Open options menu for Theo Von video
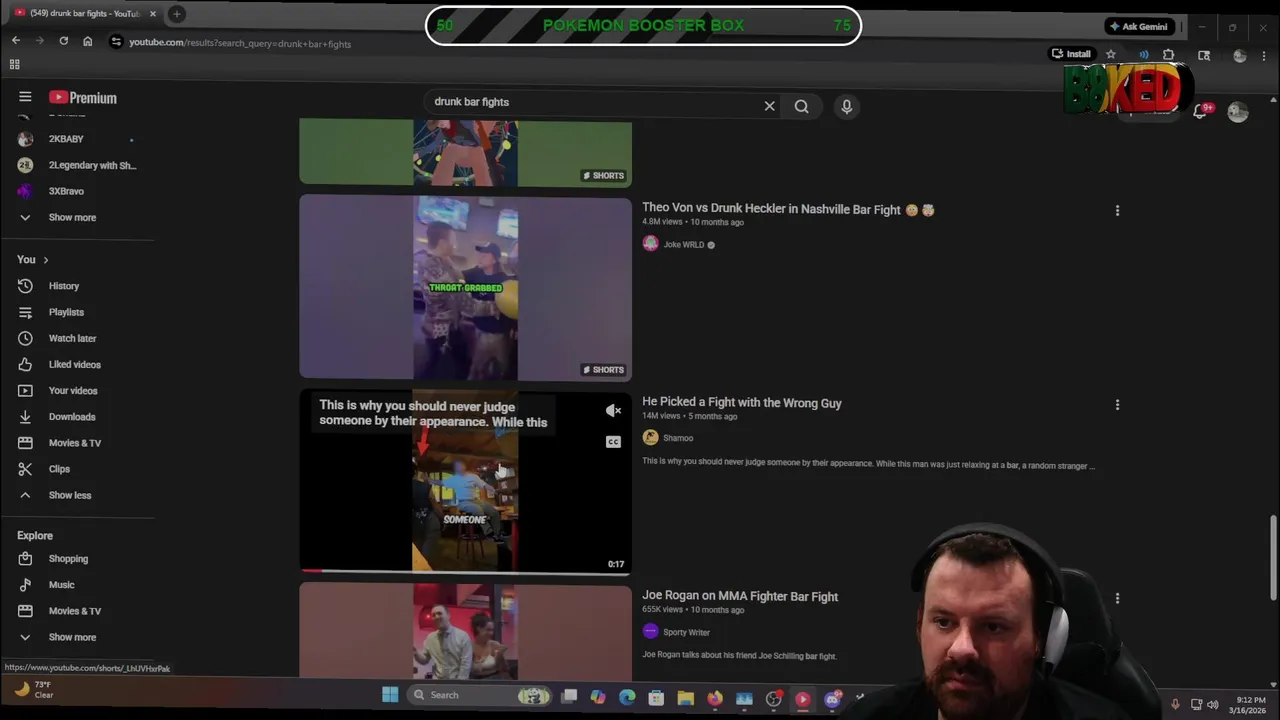The image size is (1280, 720). [1117, 210]
